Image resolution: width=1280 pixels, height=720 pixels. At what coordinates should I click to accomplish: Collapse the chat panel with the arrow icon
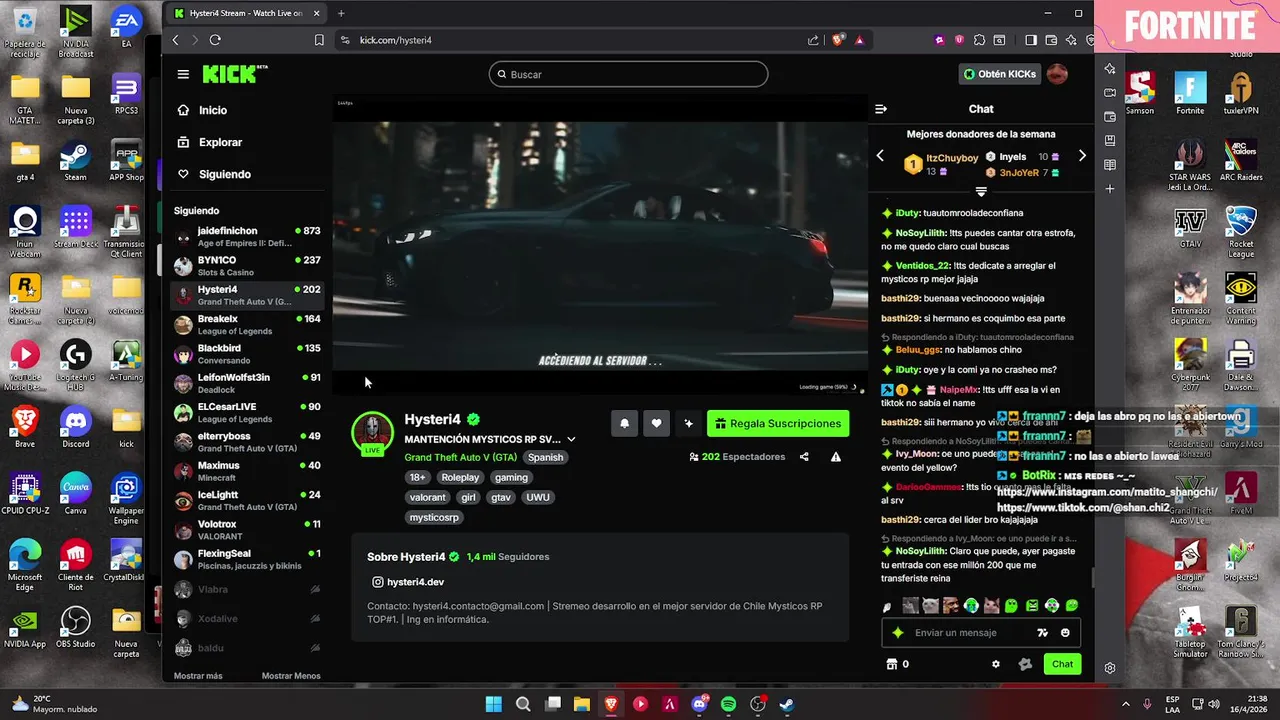tap(881, 109)
